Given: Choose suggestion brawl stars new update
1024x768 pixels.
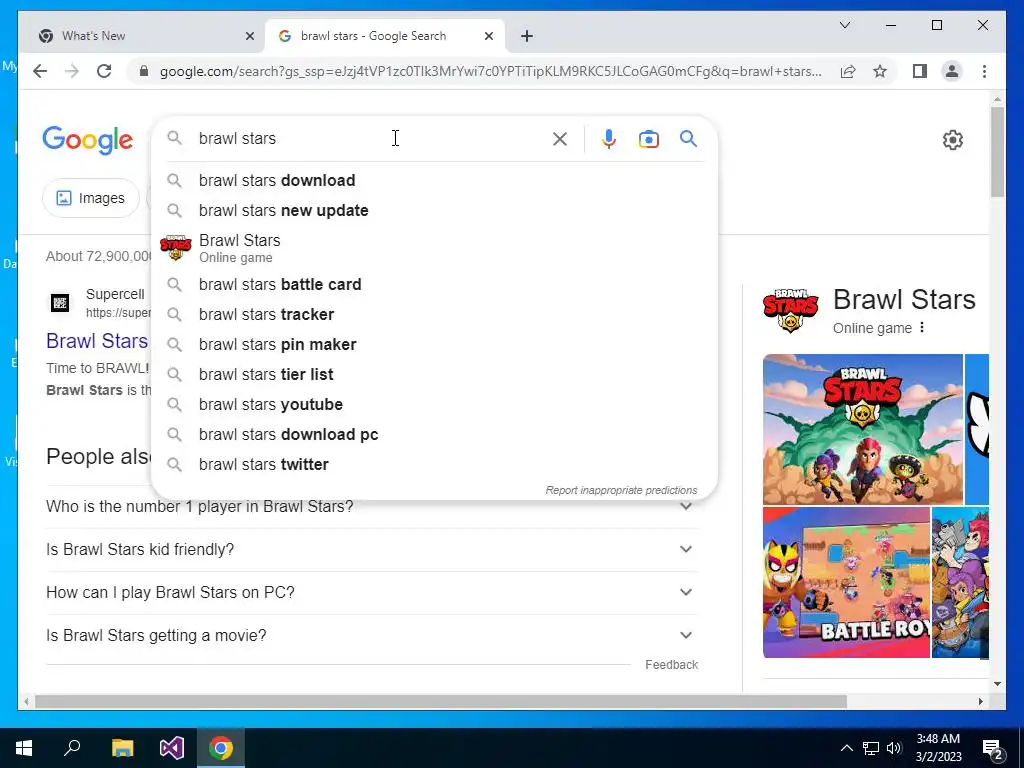Looking at the screenshot, I should point(434,210).
